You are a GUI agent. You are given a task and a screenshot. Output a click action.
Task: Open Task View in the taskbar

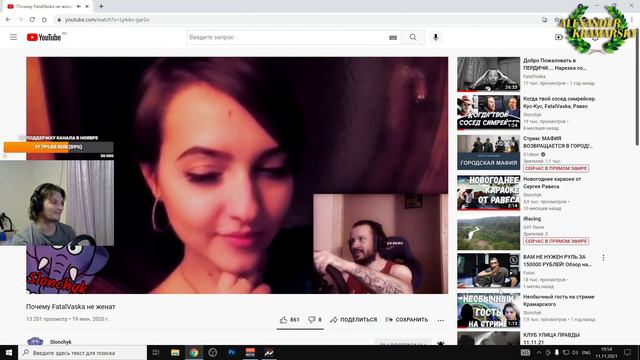[x=156, y=352]
